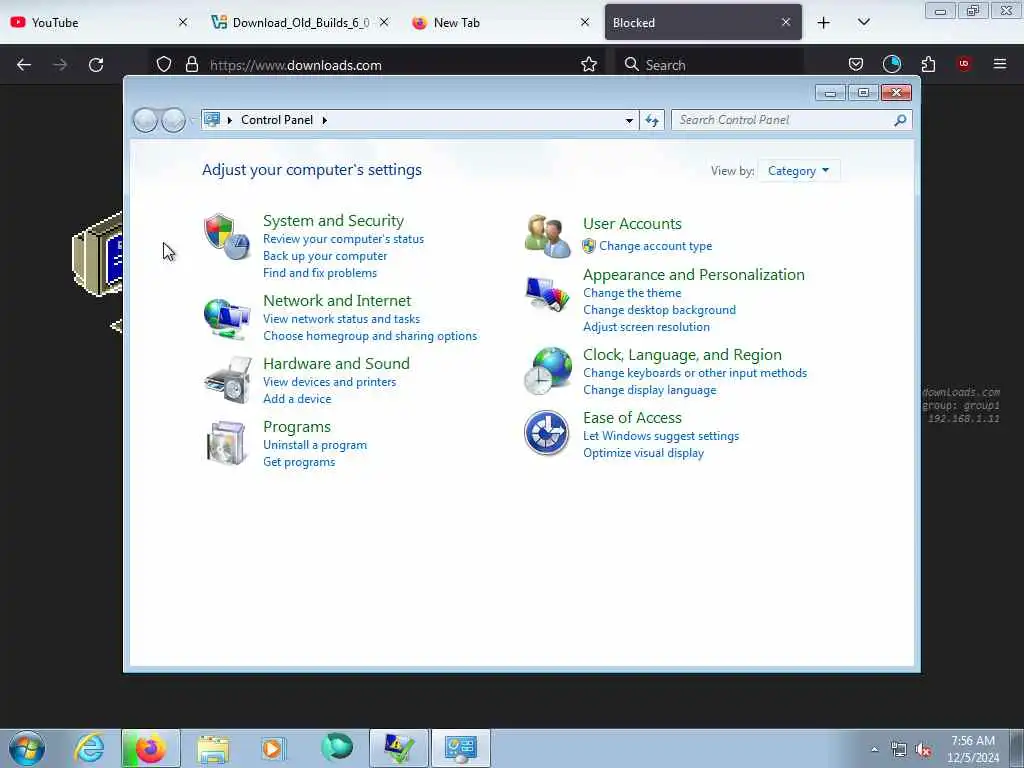Open Ease of Access icon
Viewport: 1024px width, 768px height.
click(547, 432)
